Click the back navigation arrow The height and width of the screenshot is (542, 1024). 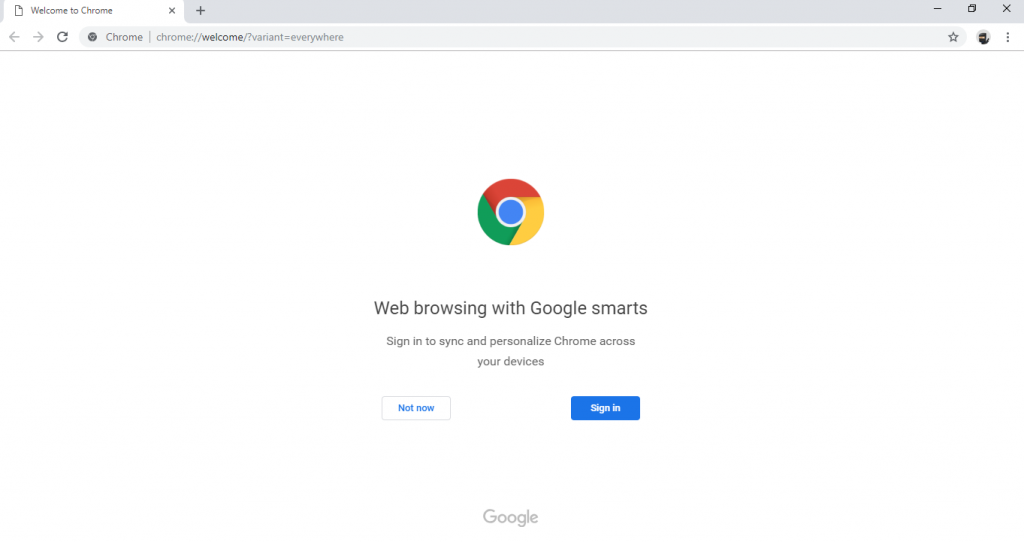pos(14,37)
